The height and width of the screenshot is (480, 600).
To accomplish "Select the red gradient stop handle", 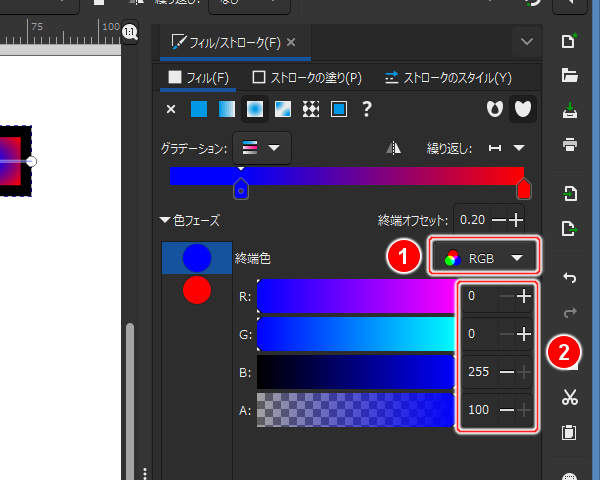I will click(x=523, y=189).
